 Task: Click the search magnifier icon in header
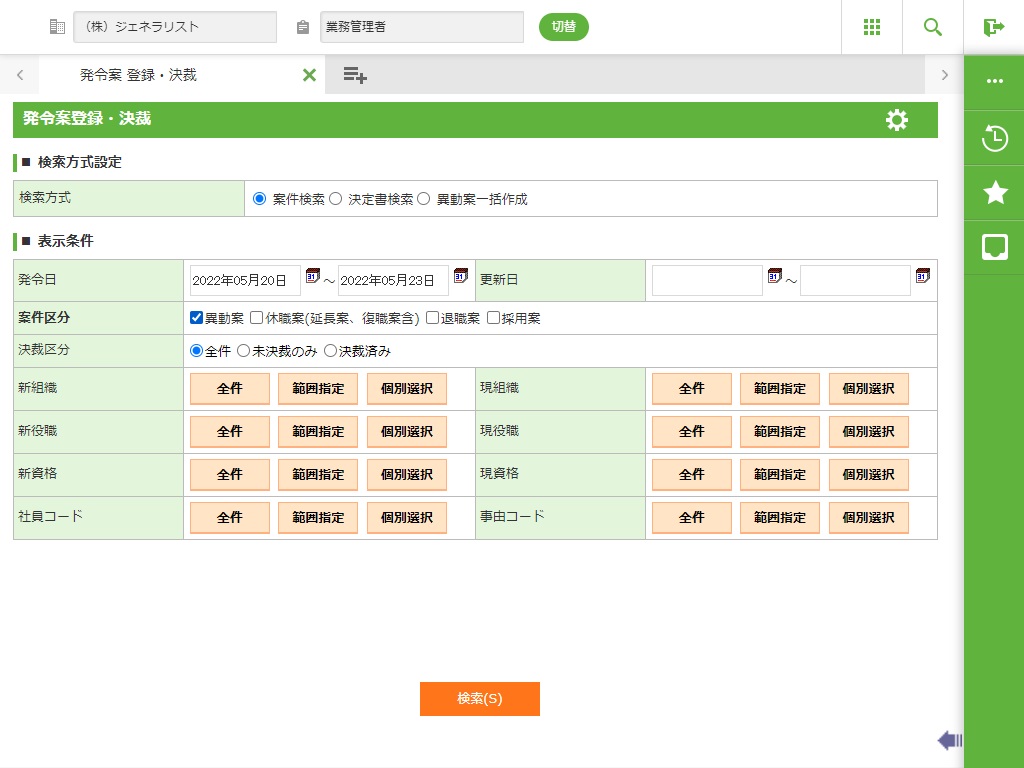pos(933,27)
